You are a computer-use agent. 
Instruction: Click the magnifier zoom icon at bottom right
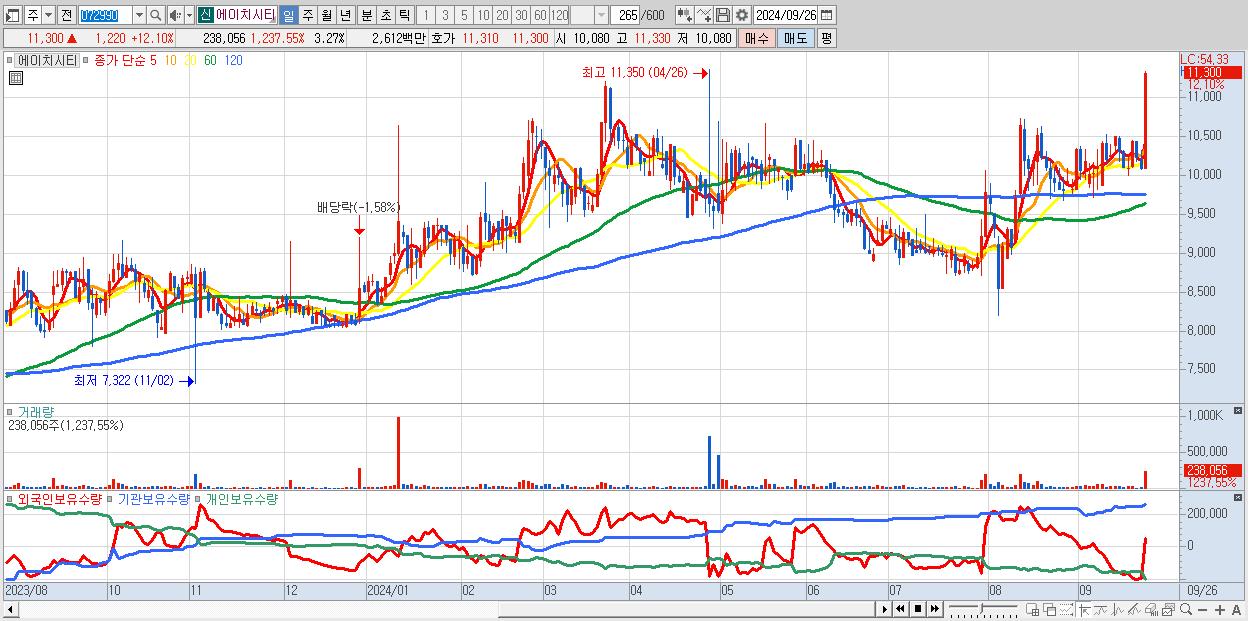pos(1186,609)
